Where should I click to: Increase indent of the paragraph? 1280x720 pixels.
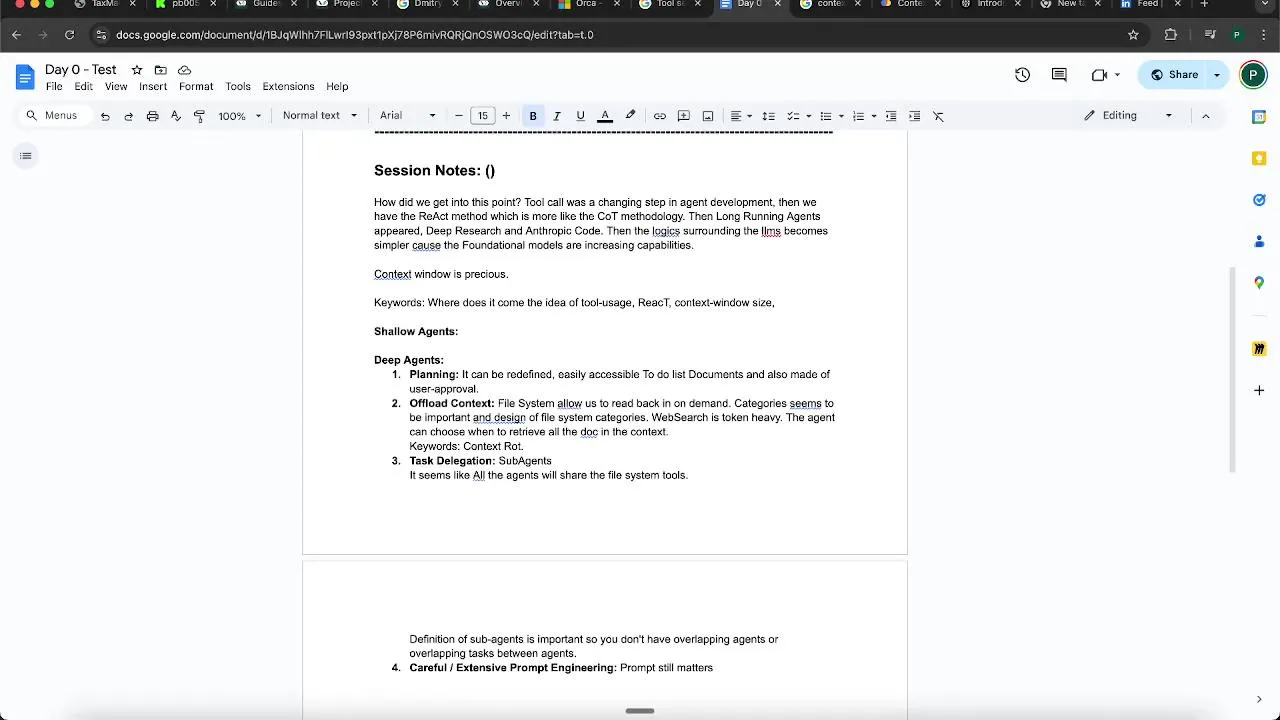(914, 116)
